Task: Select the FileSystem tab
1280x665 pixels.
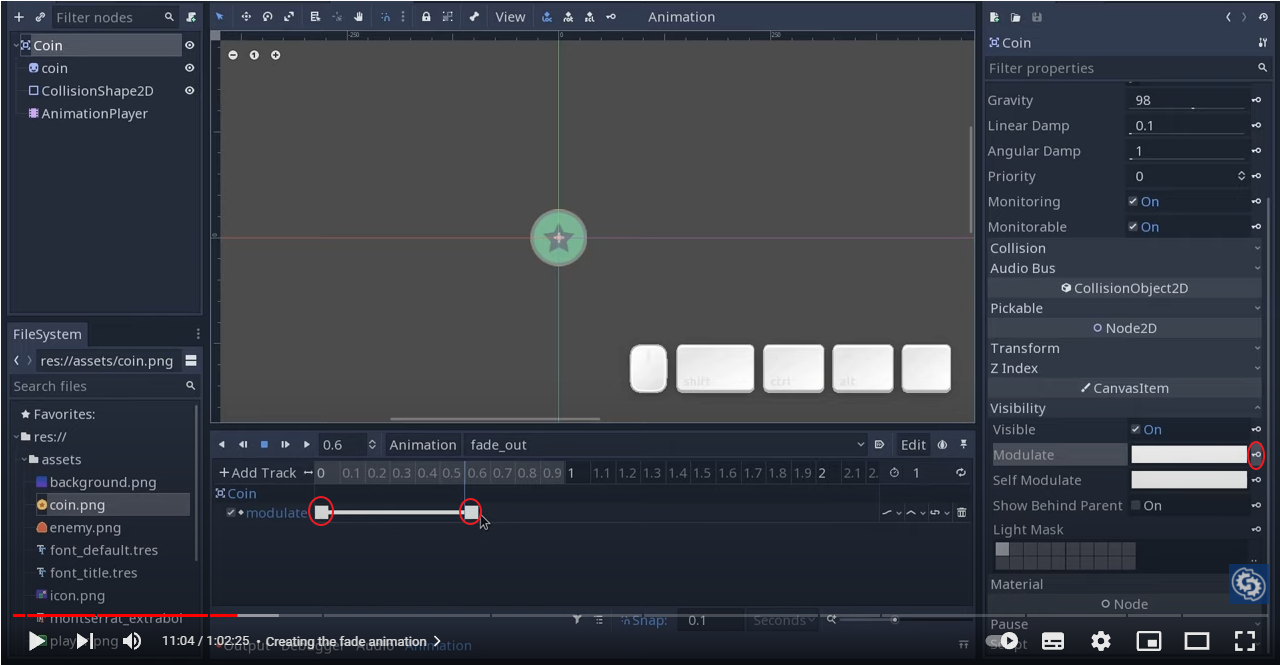Action: (47, 334)
